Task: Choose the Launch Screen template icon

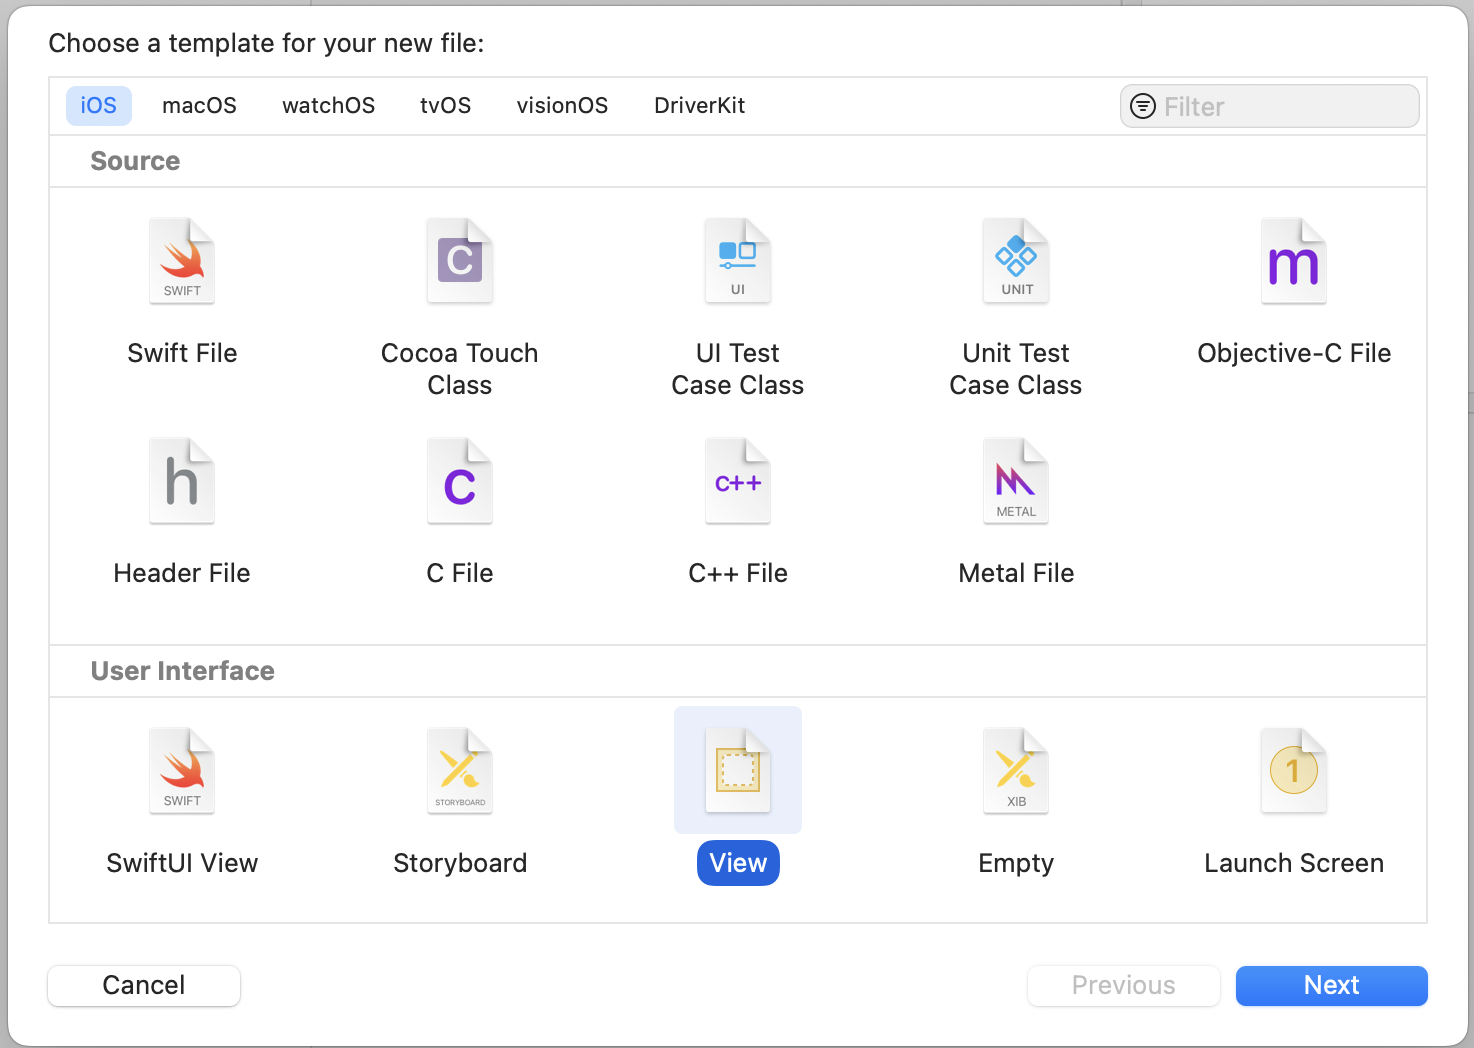Action: pyautogui.click(x=1294, y=772)
